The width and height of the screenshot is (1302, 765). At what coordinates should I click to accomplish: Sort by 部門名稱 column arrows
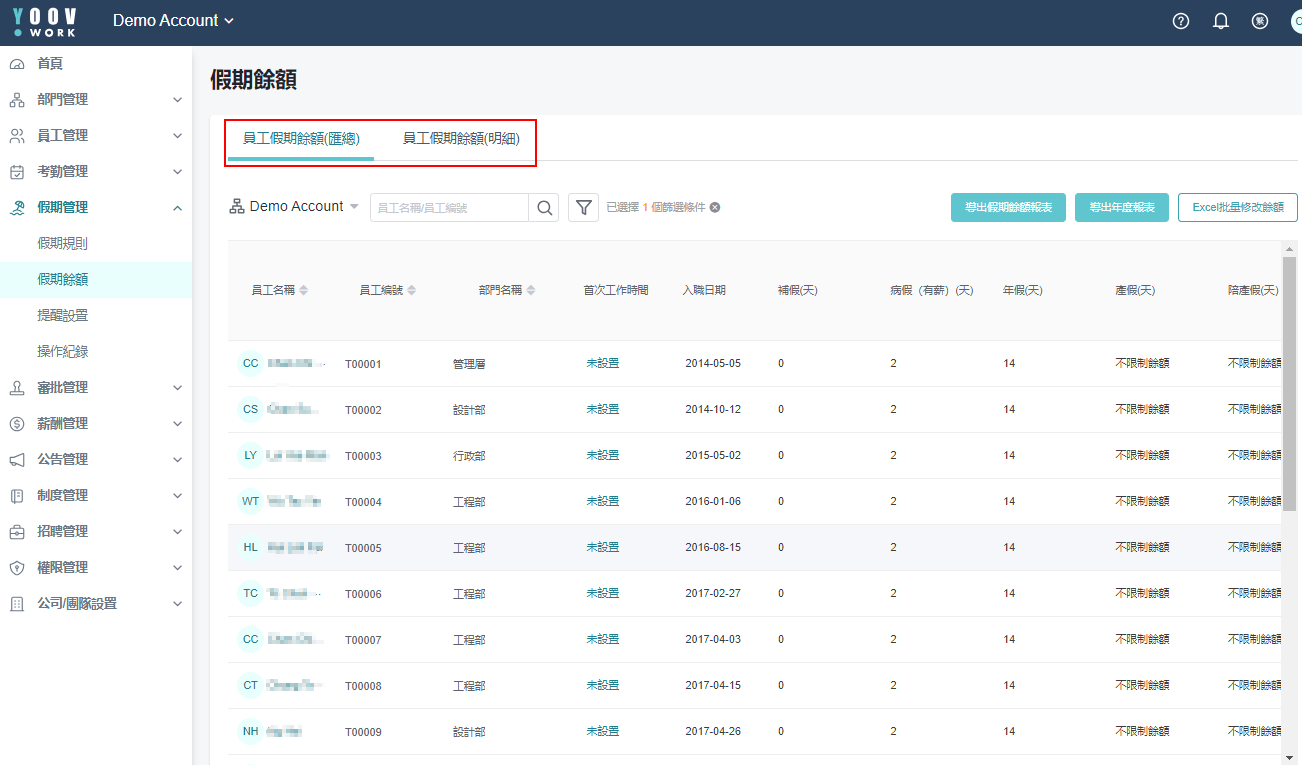pos(531,290)
